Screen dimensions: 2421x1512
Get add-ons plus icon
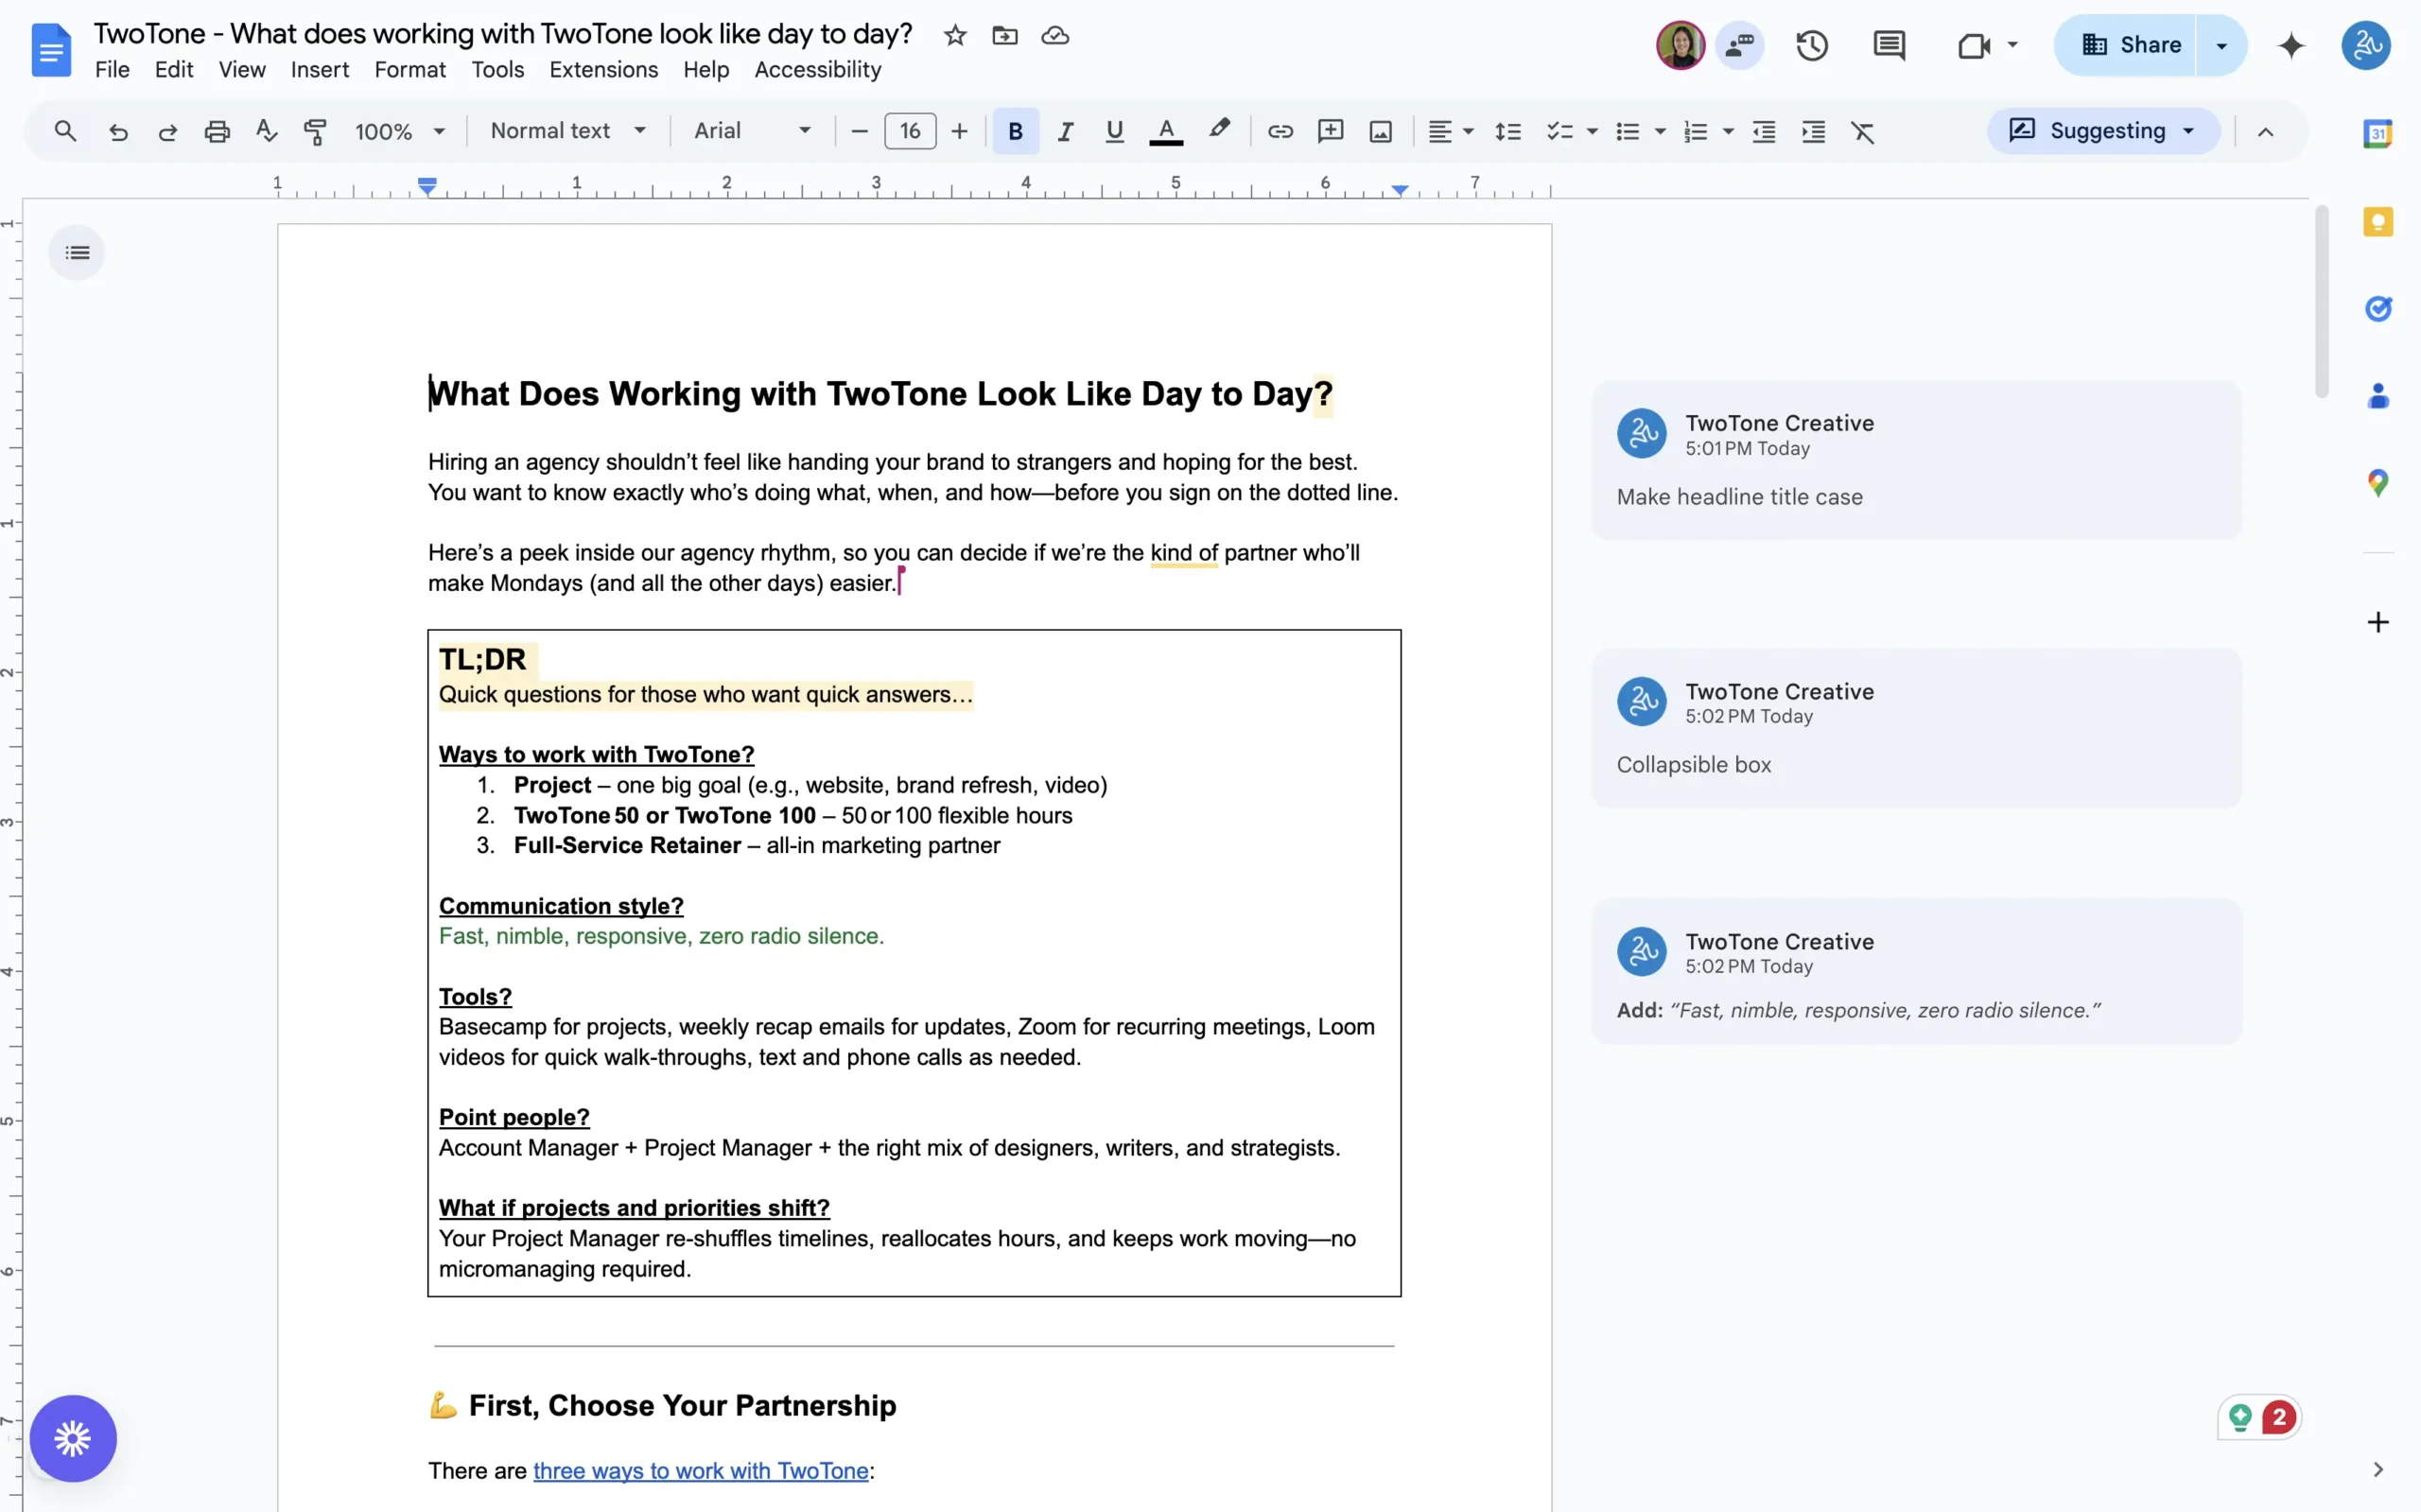[2377, 622]
